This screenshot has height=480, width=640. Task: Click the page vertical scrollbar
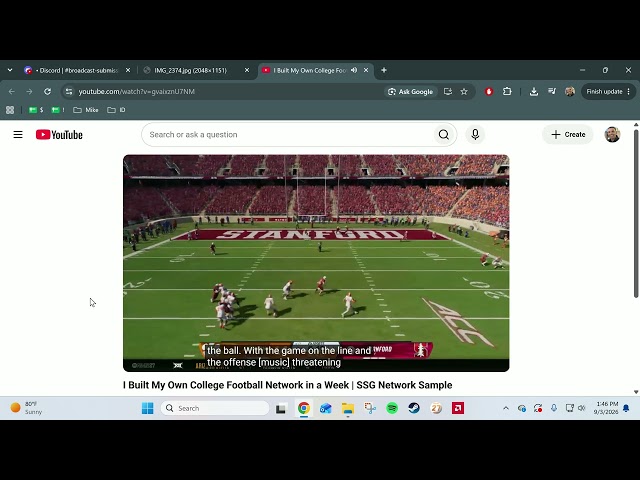pyautogui.click(x=636, y=213)
